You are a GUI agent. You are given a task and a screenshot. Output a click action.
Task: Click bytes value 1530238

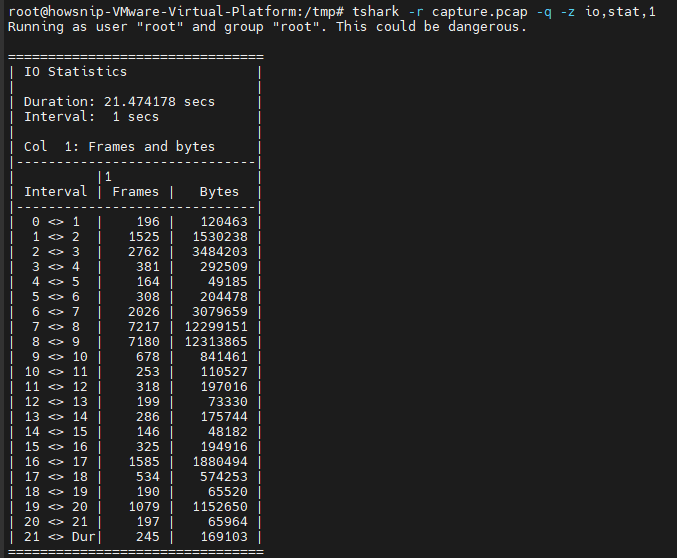point(220,237)
